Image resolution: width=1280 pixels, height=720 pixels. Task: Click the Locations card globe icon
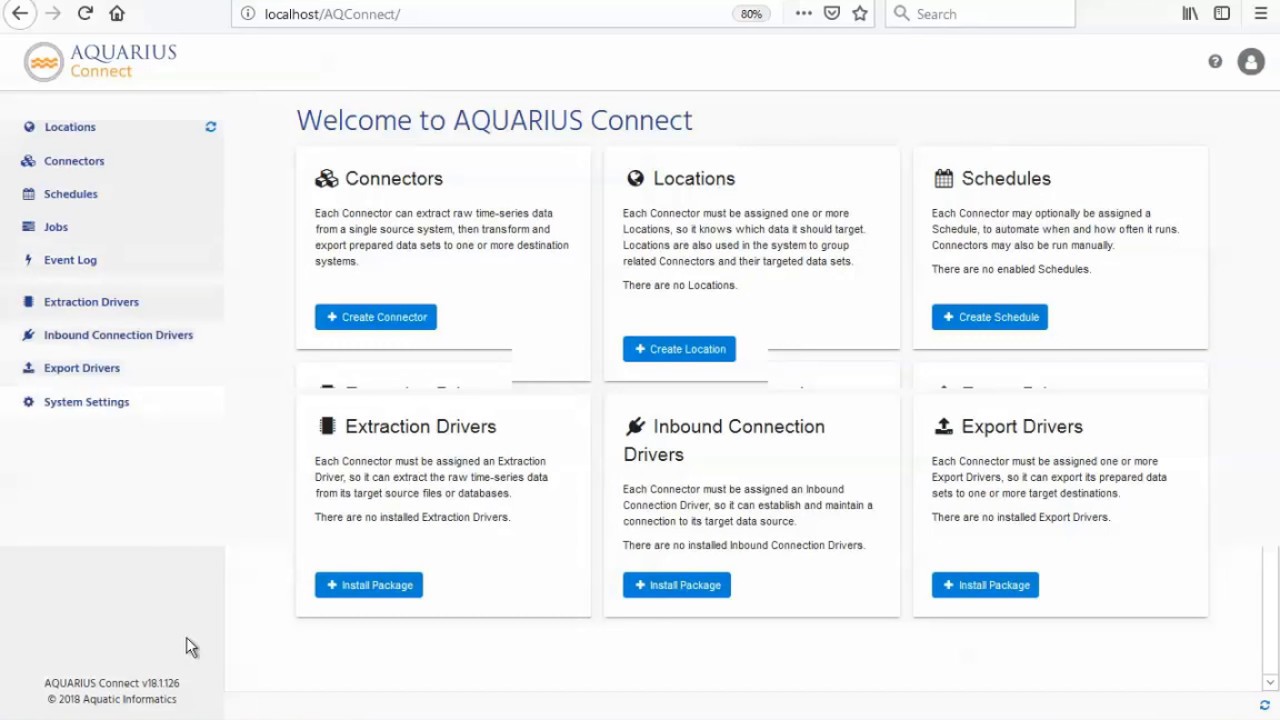(635, 179)
